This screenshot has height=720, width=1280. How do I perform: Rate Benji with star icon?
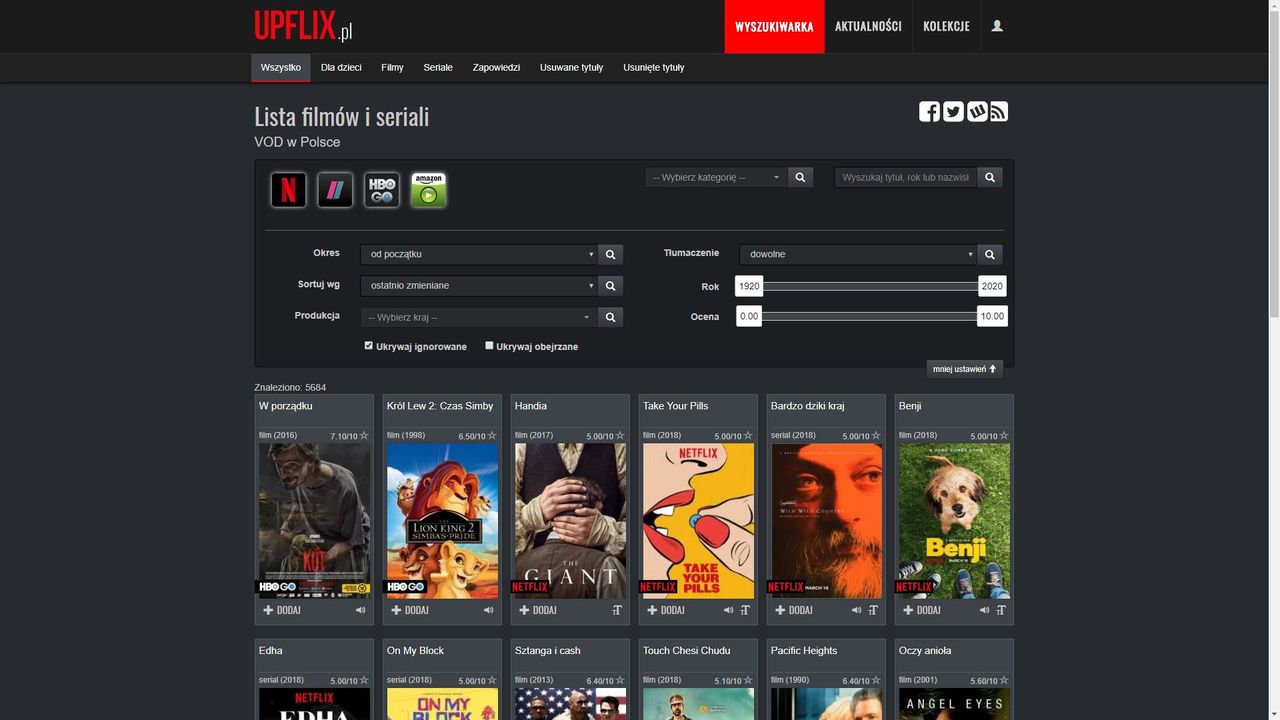(1004, 436)
